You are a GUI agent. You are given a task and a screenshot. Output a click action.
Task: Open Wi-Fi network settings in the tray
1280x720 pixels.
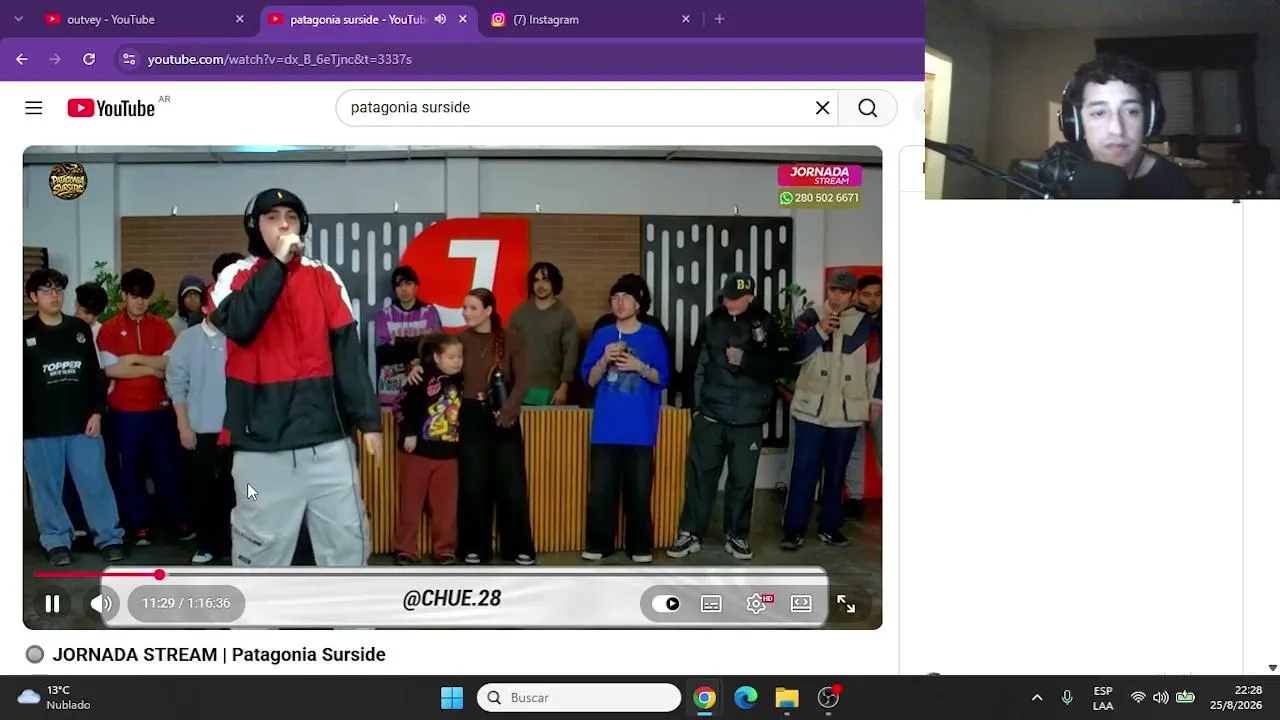1138,698
